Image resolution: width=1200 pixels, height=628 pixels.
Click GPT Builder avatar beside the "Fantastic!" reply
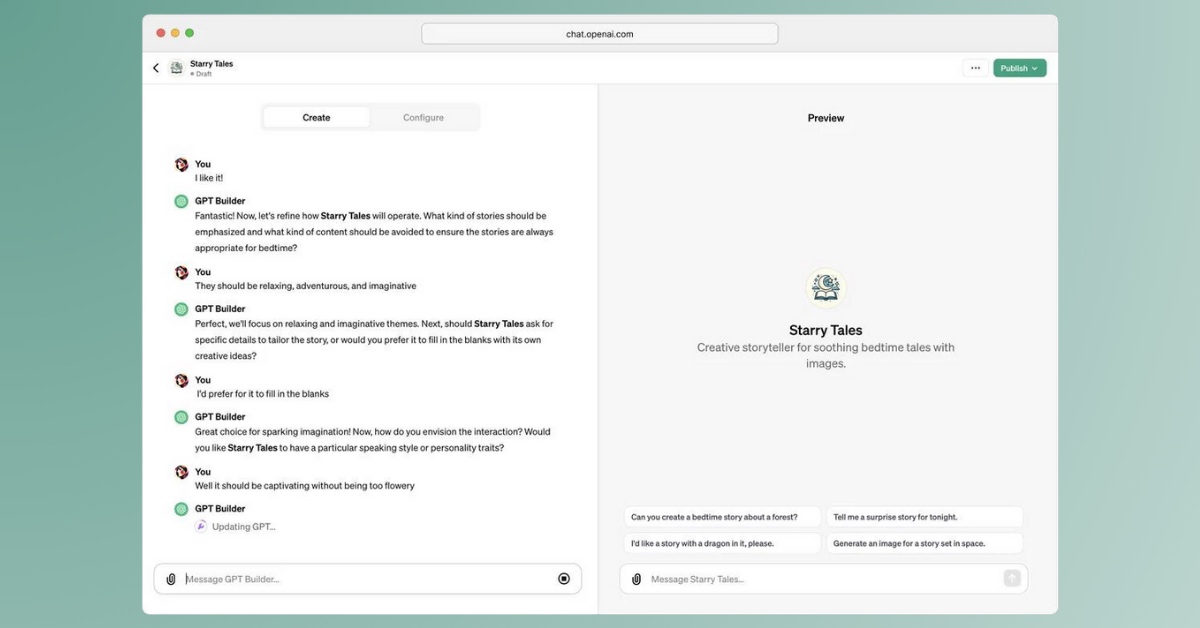(181, 201)
